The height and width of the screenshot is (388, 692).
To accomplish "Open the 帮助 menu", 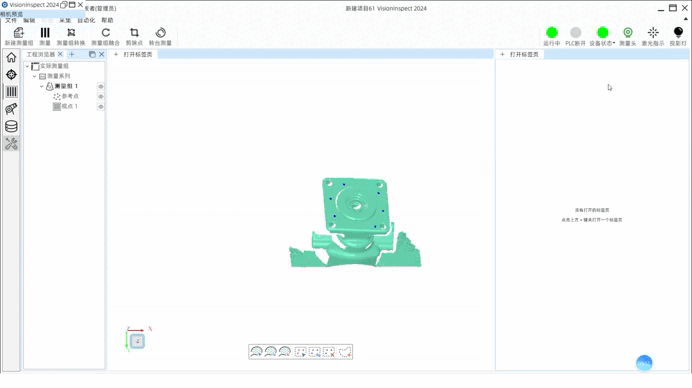I will (x=107, y=20).
